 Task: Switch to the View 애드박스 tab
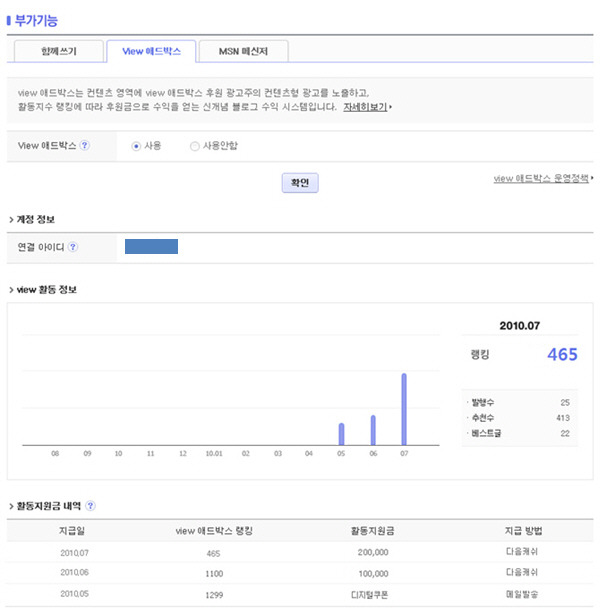[151, 51]
